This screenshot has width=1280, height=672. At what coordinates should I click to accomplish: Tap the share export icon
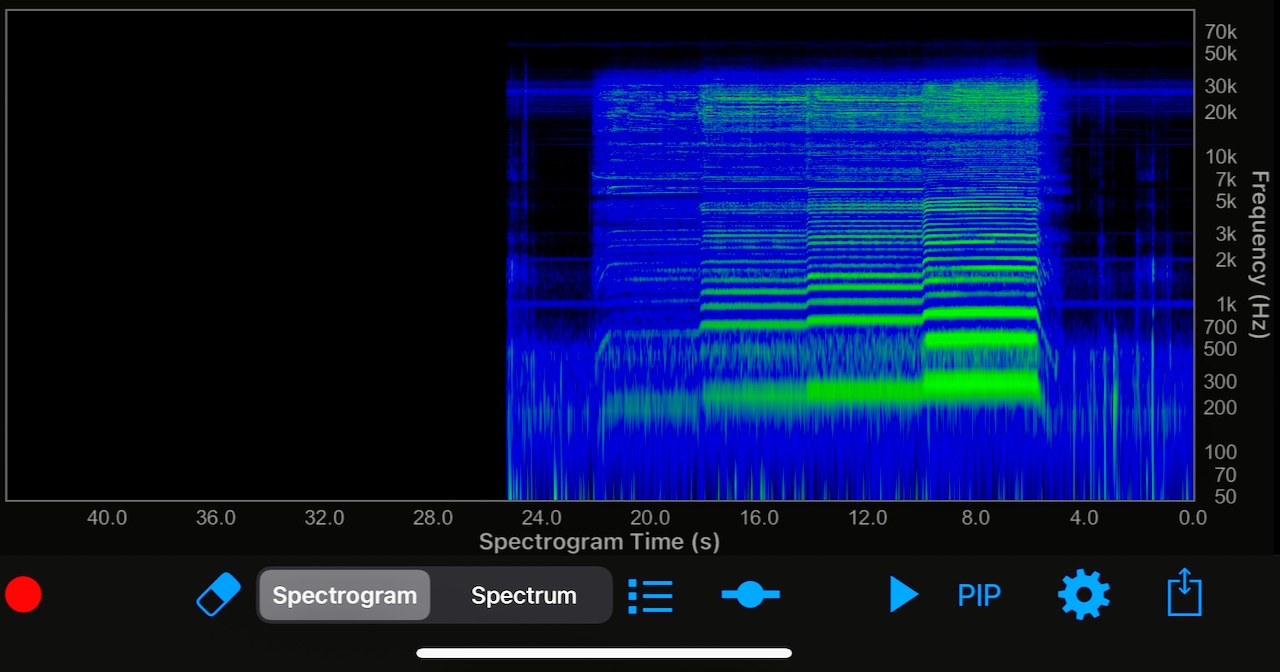[1184, 593]
